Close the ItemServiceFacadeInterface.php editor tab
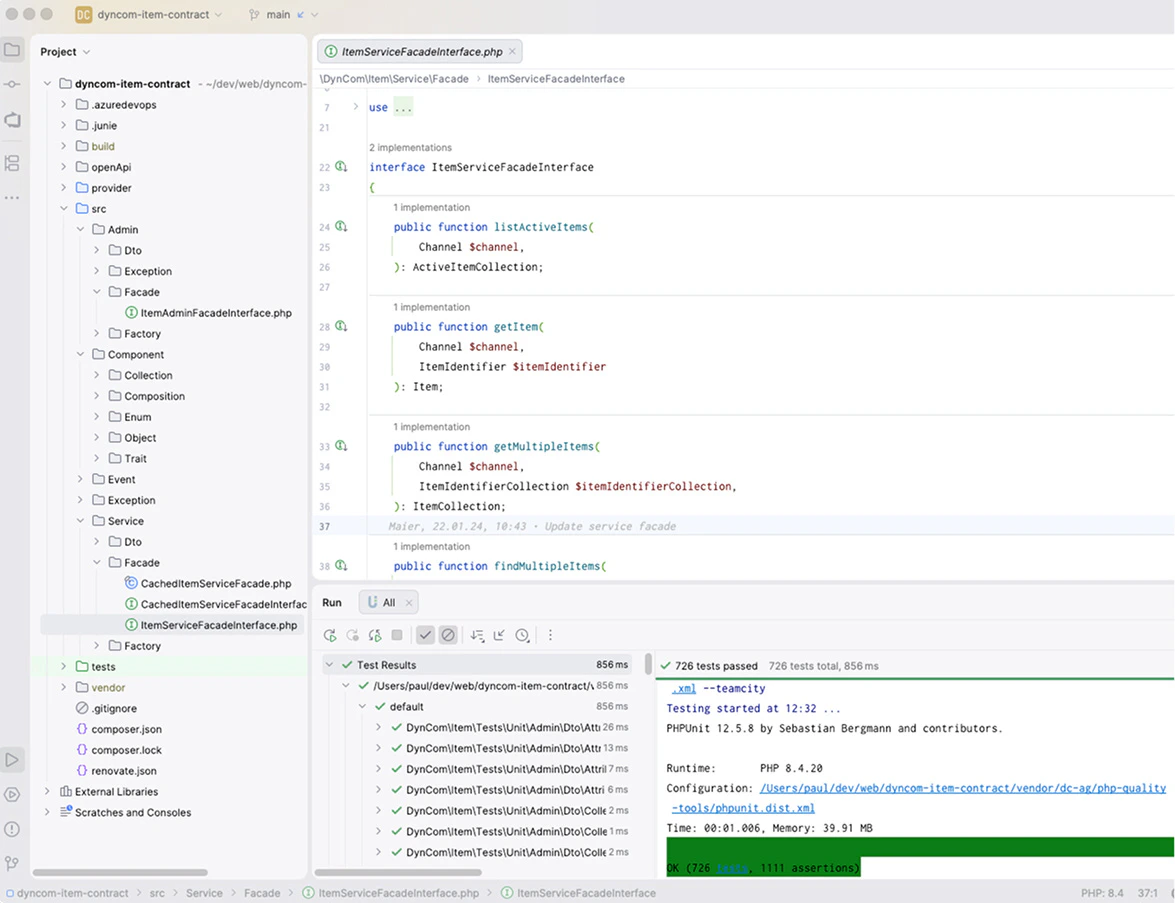This screenshot has height=903, width=1175. (x=512, y=52)
